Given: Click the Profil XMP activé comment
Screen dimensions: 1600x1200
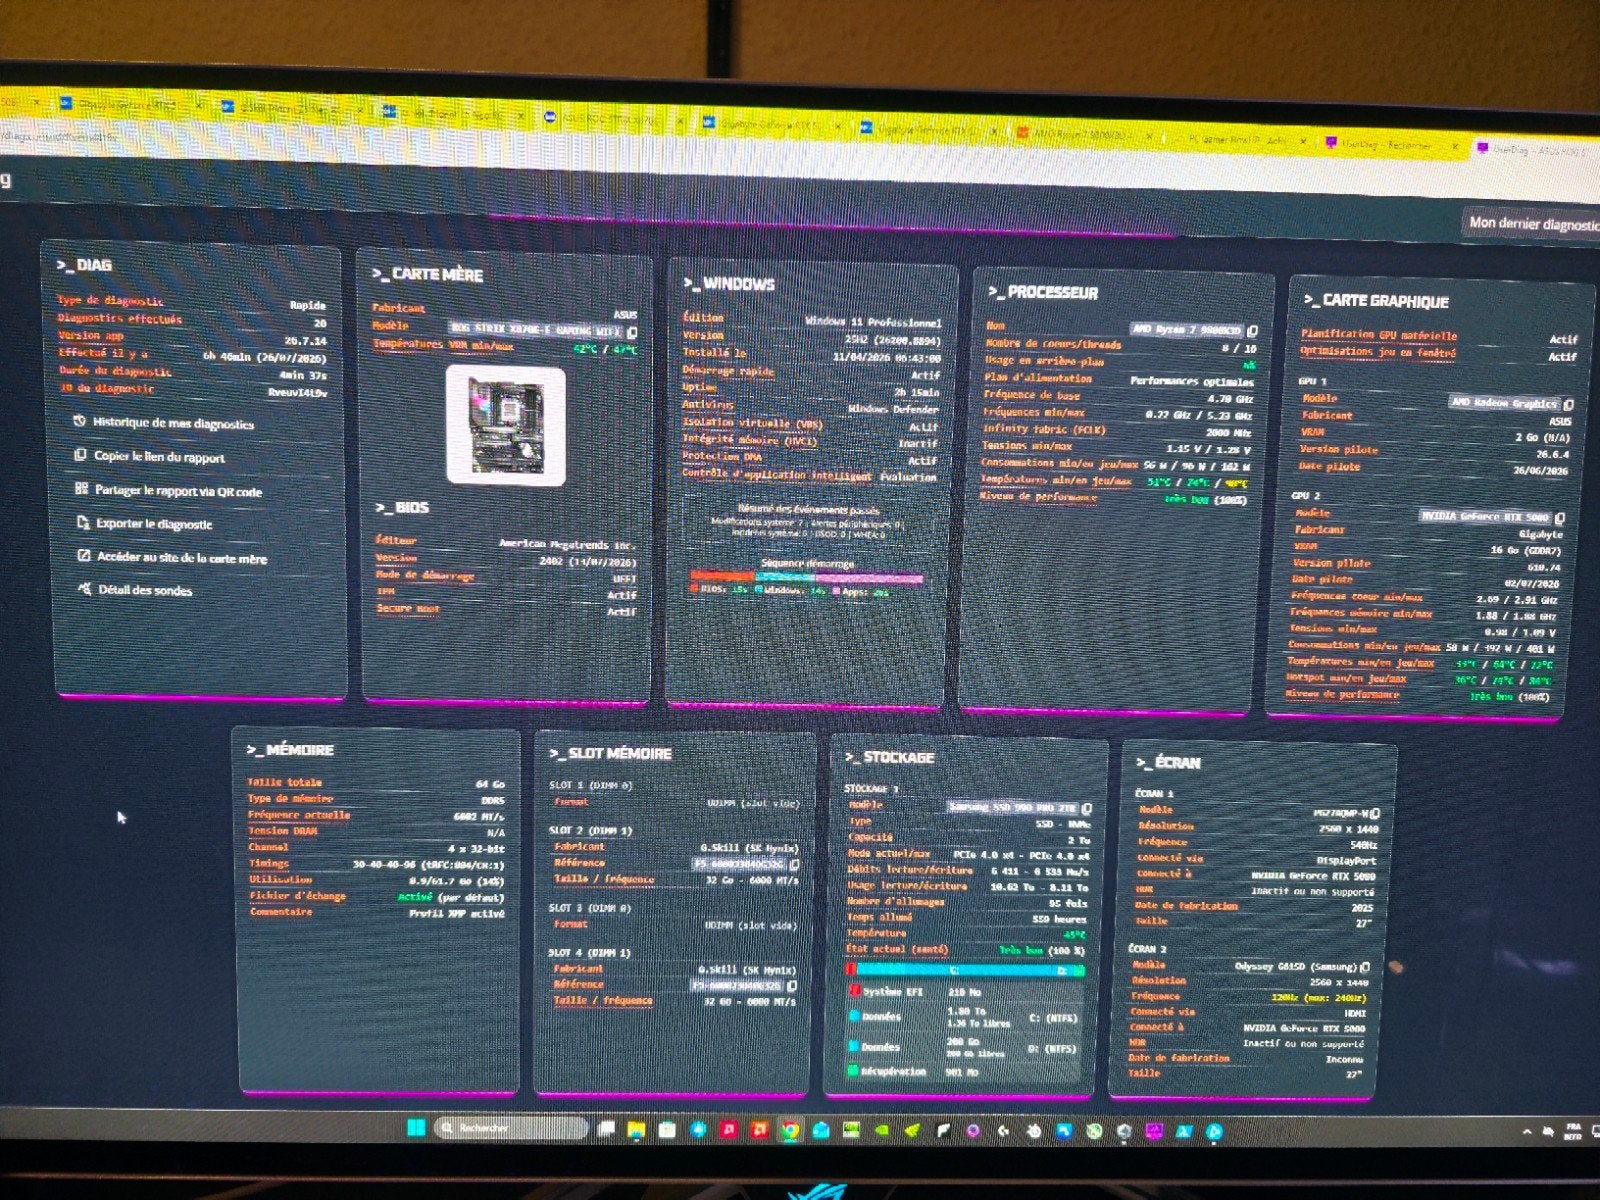Looking at the screenshot, I should [457, 913].
